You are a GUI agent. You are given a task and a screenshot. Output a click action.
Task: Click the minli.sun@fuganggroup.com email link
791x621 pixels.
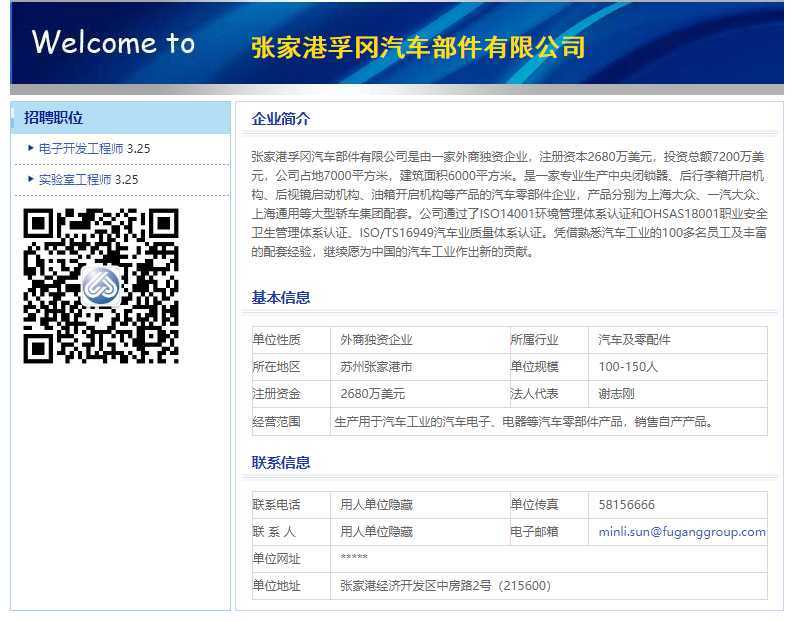point(682,532)
